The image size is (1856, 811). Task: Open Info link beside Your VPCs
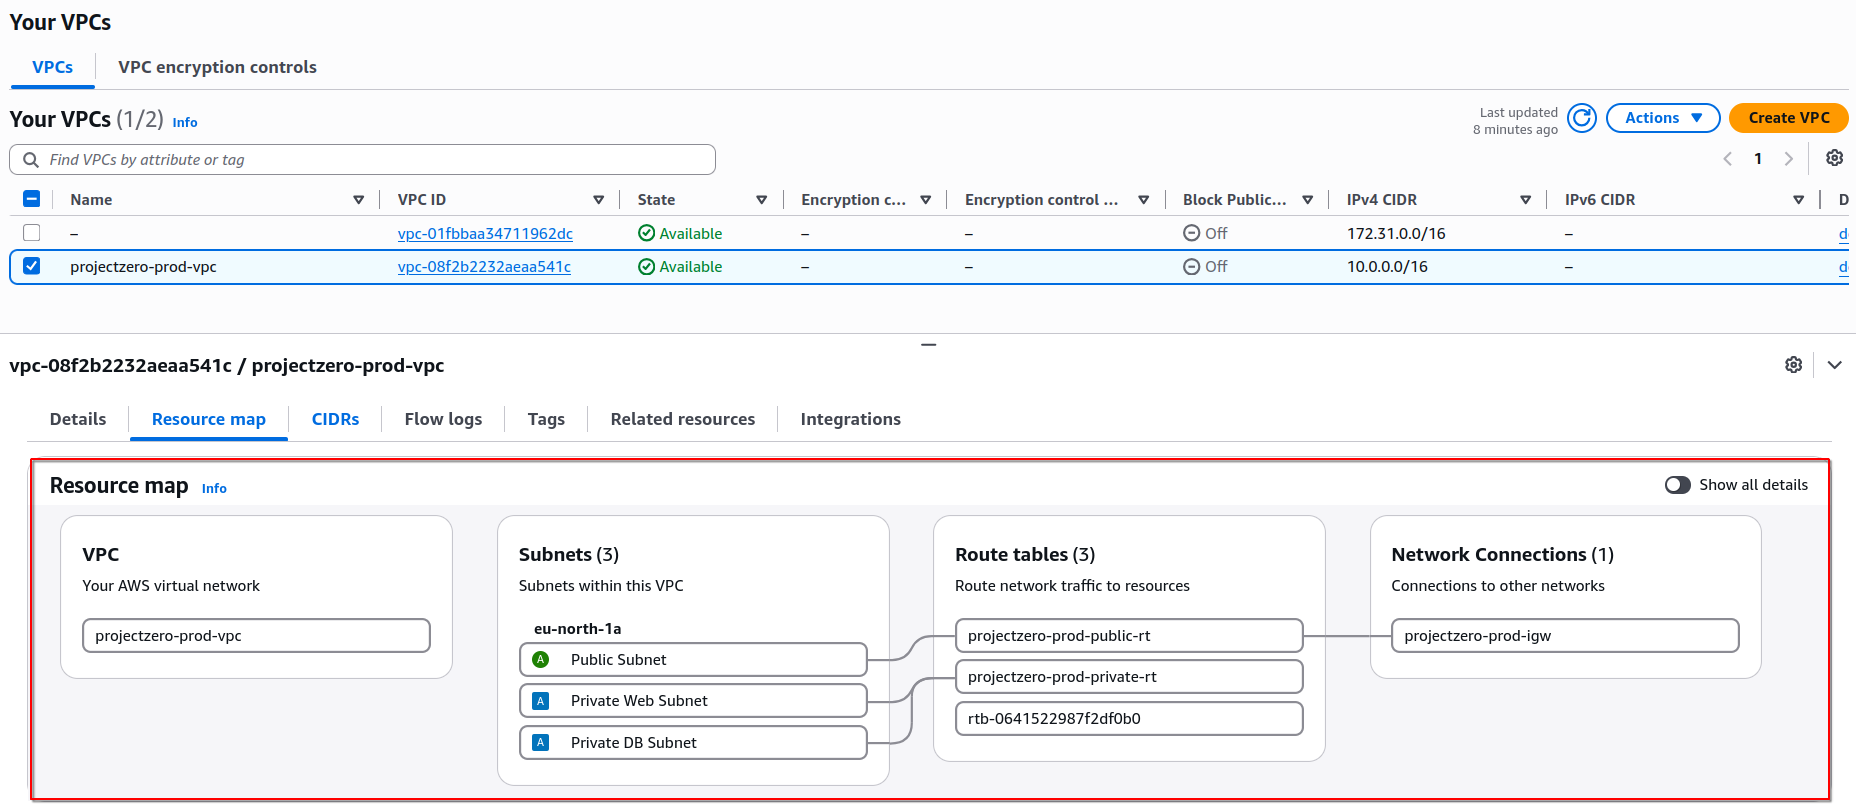pos(185,122)
